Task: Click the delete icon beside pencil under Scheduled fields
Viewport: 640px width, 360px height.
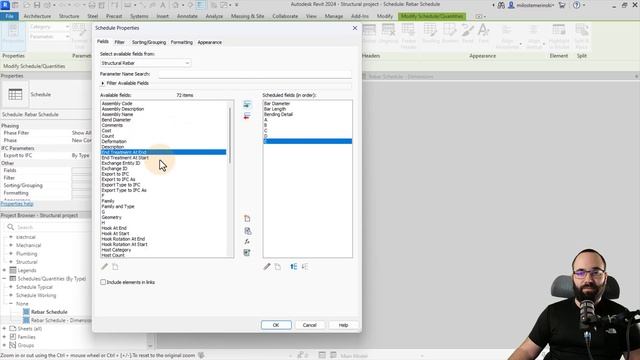Action: pos(278,267)
